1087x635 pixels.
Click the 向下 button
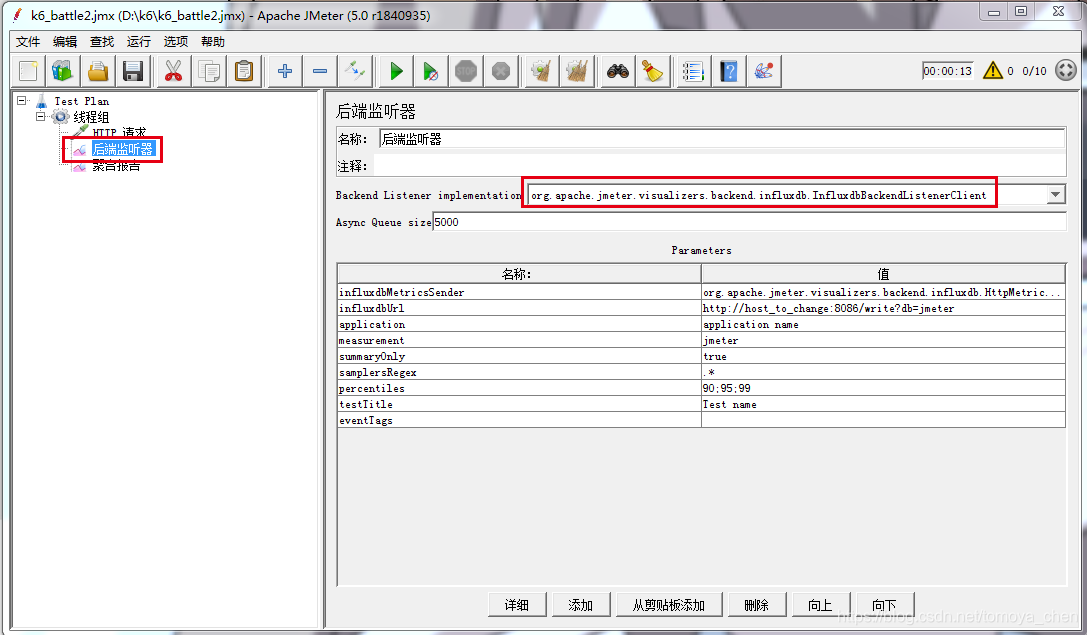[x=885, y=605]
